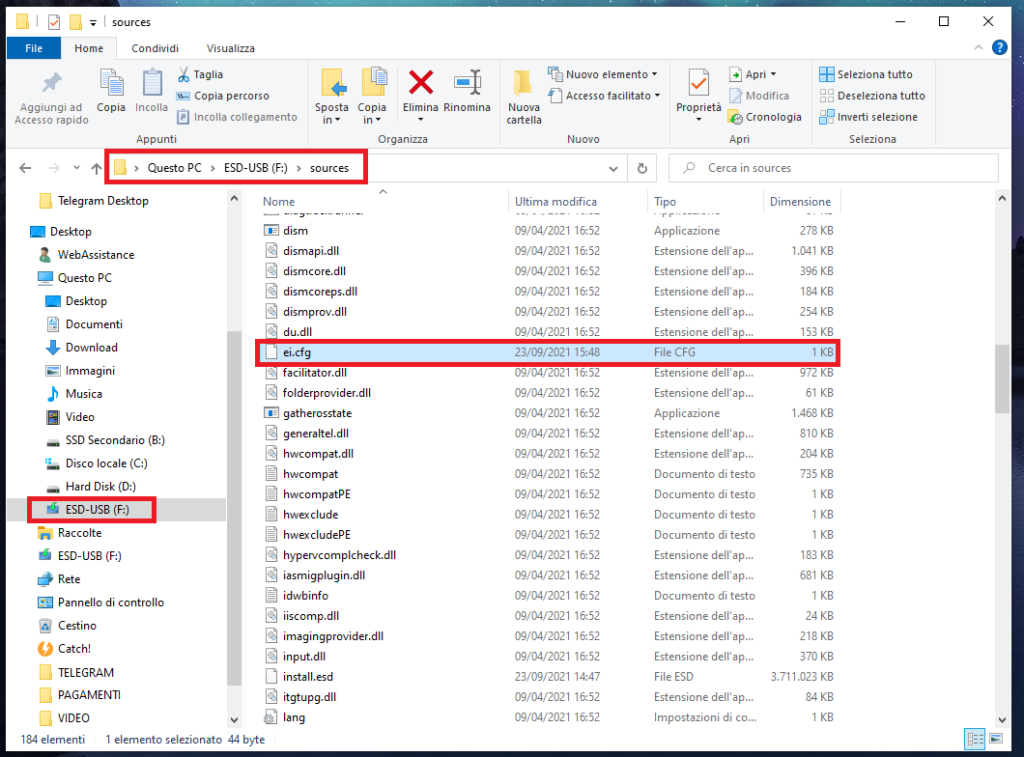Click the Copia icon in Appunti
The width and height of the screenshot is (1024, 757).
click(x=111, y=84)
